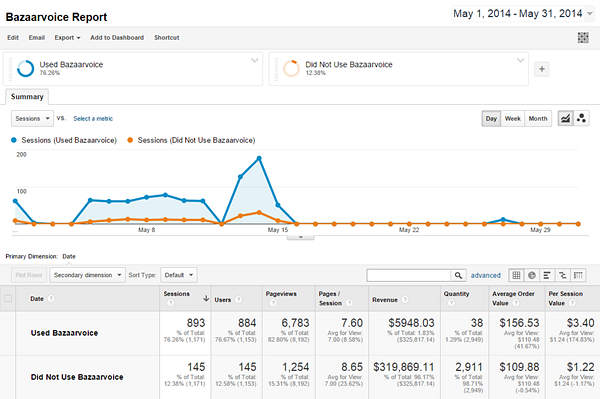This screenshot has width=600, height=399.
Task: Click the Did Not Use Bazaarvoice row label
Action: pyautogui.click(x=77, y=377)
